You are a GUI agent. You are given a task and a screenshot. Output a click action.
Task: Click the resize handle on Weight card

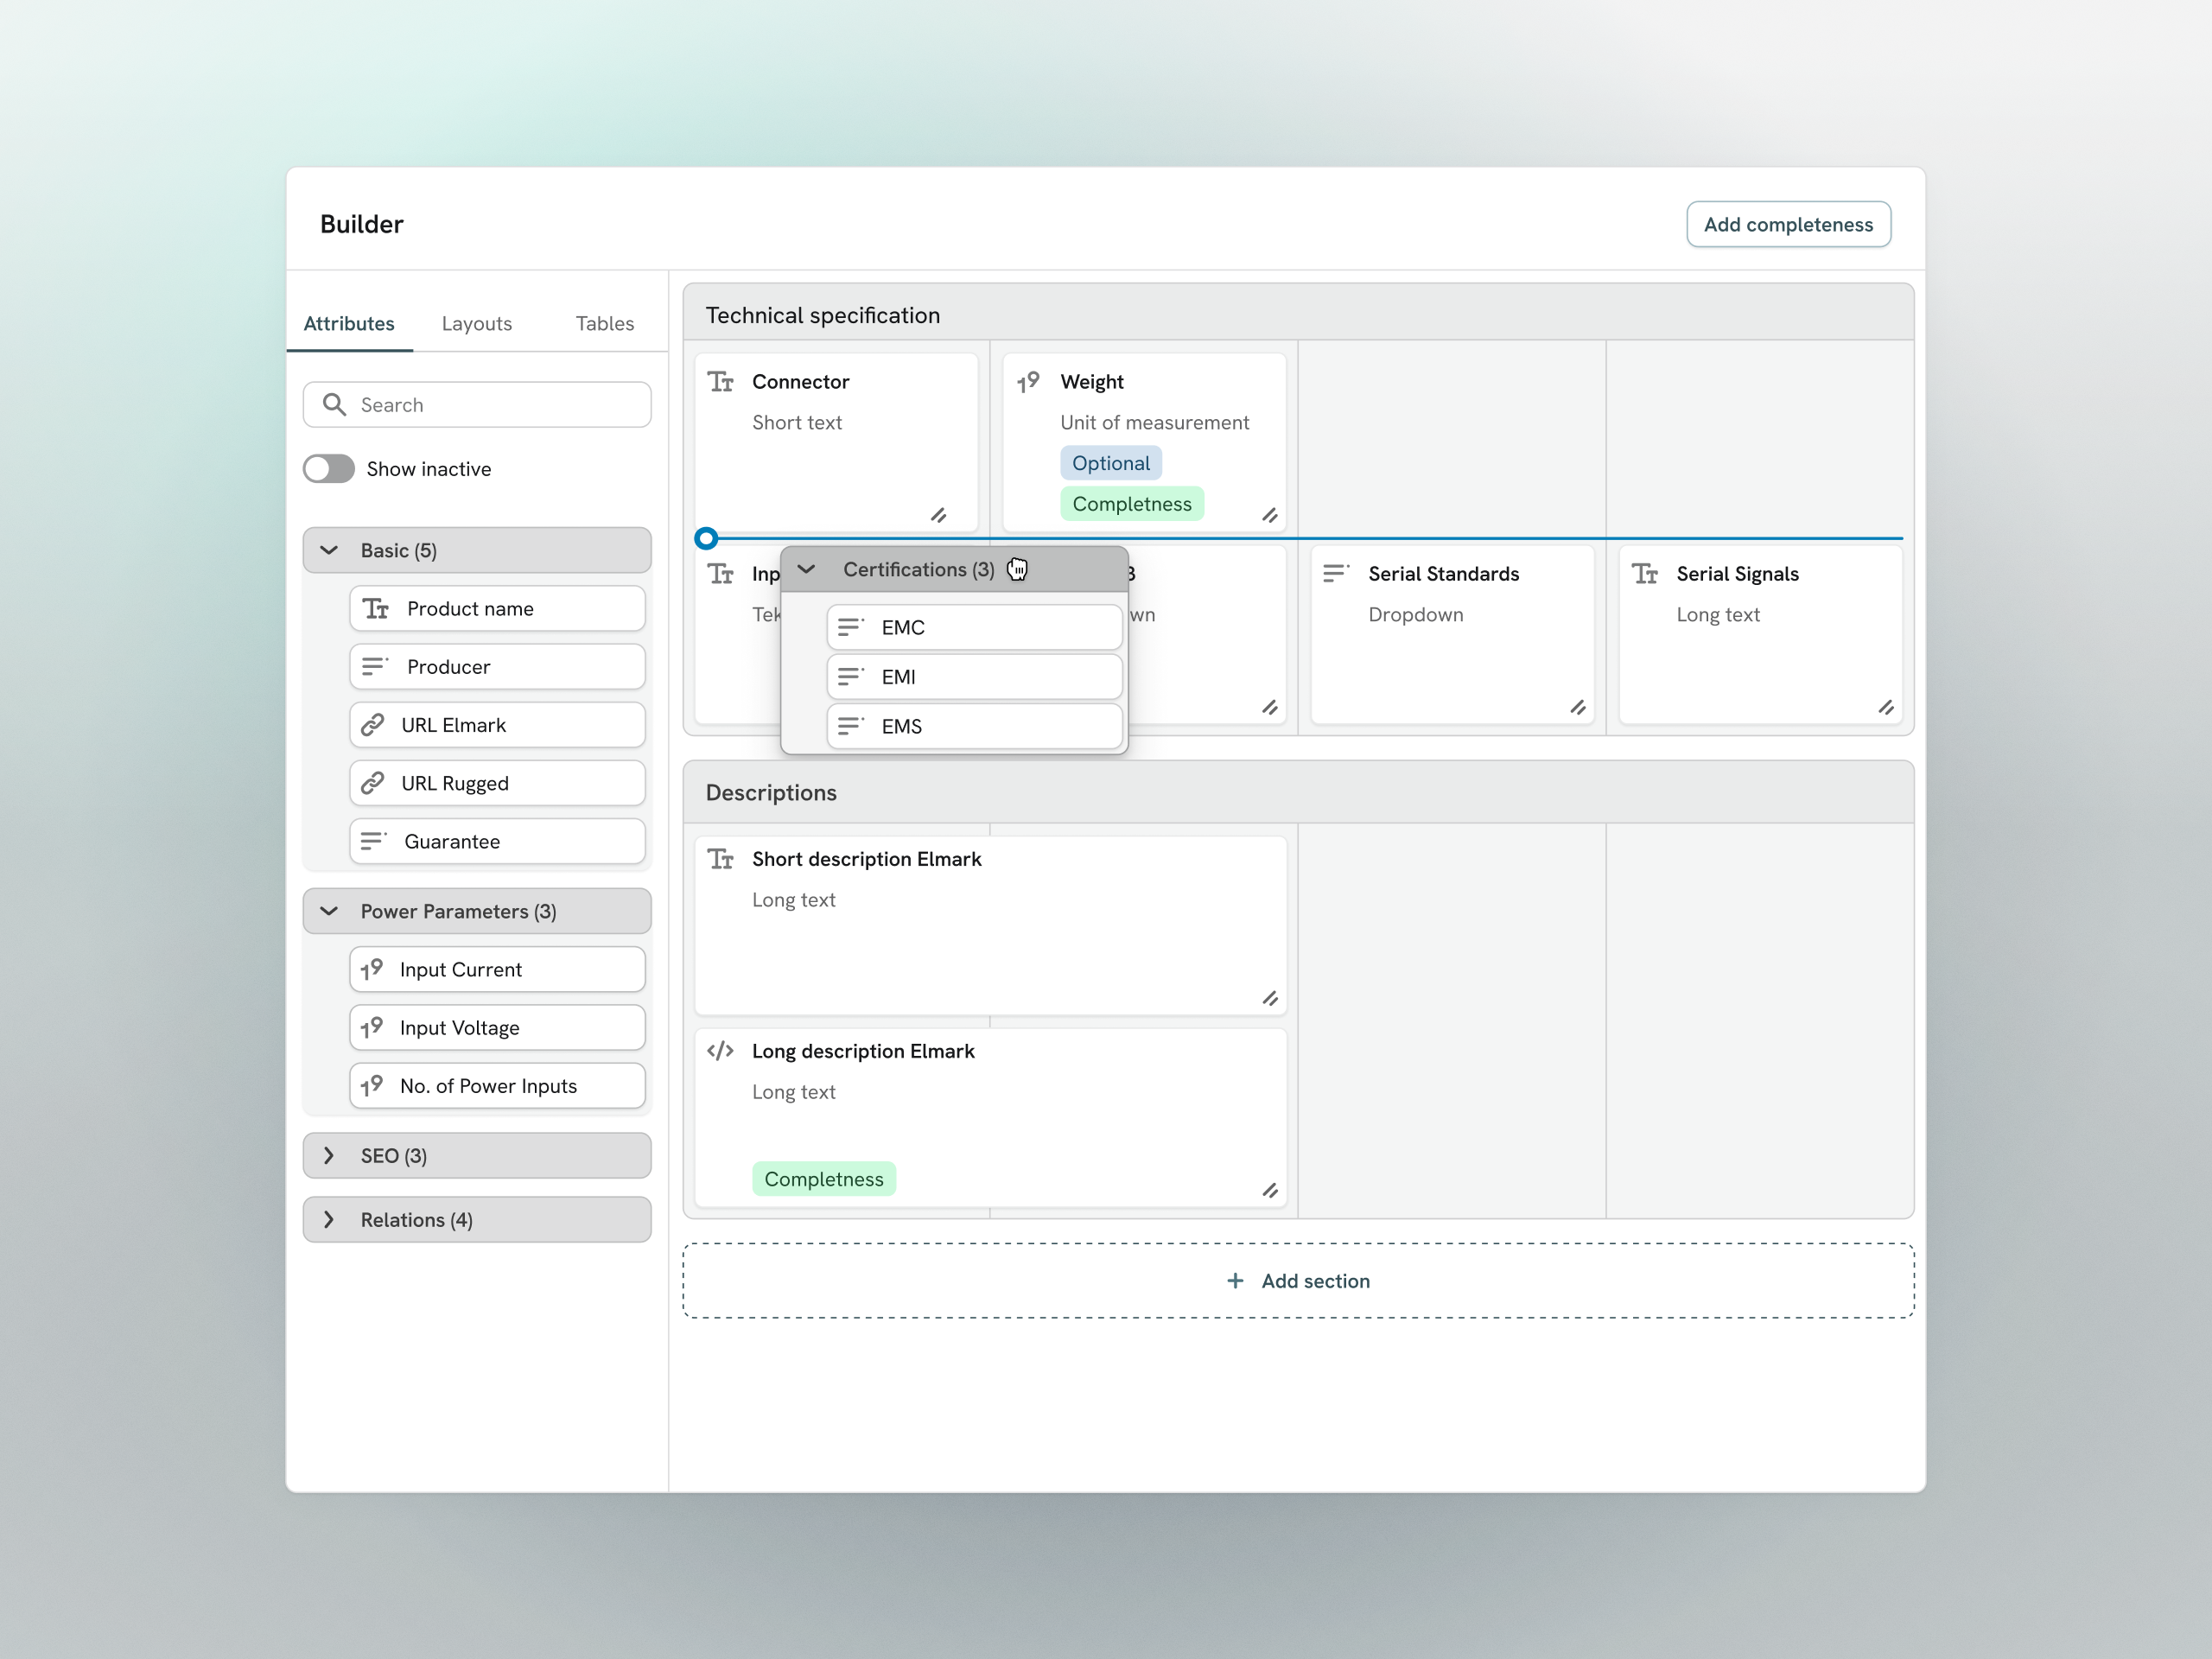[1269, 516]
